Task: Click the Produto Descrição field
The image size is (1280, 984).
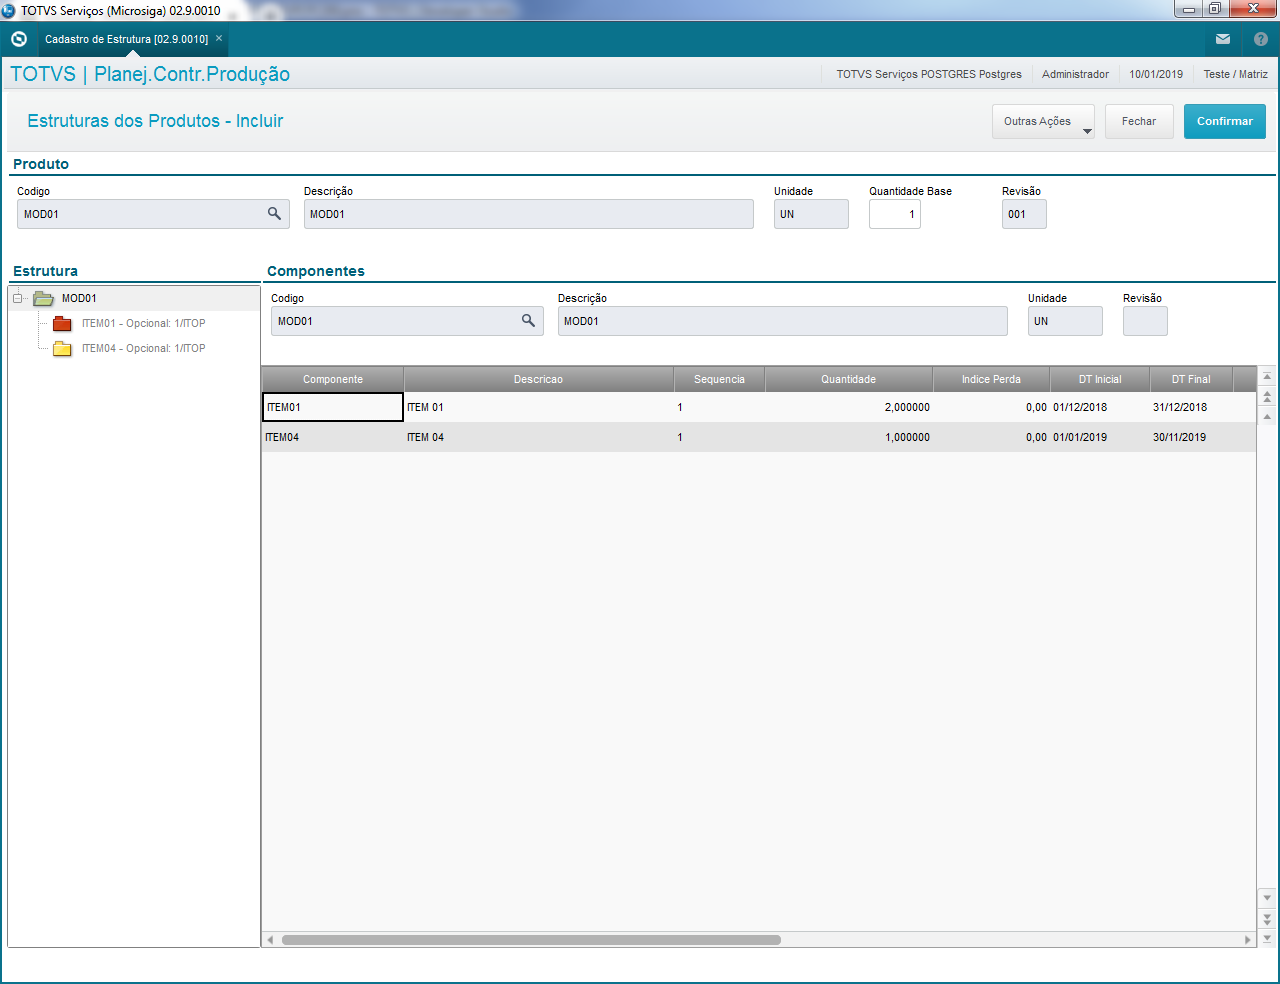Action: 529,214
